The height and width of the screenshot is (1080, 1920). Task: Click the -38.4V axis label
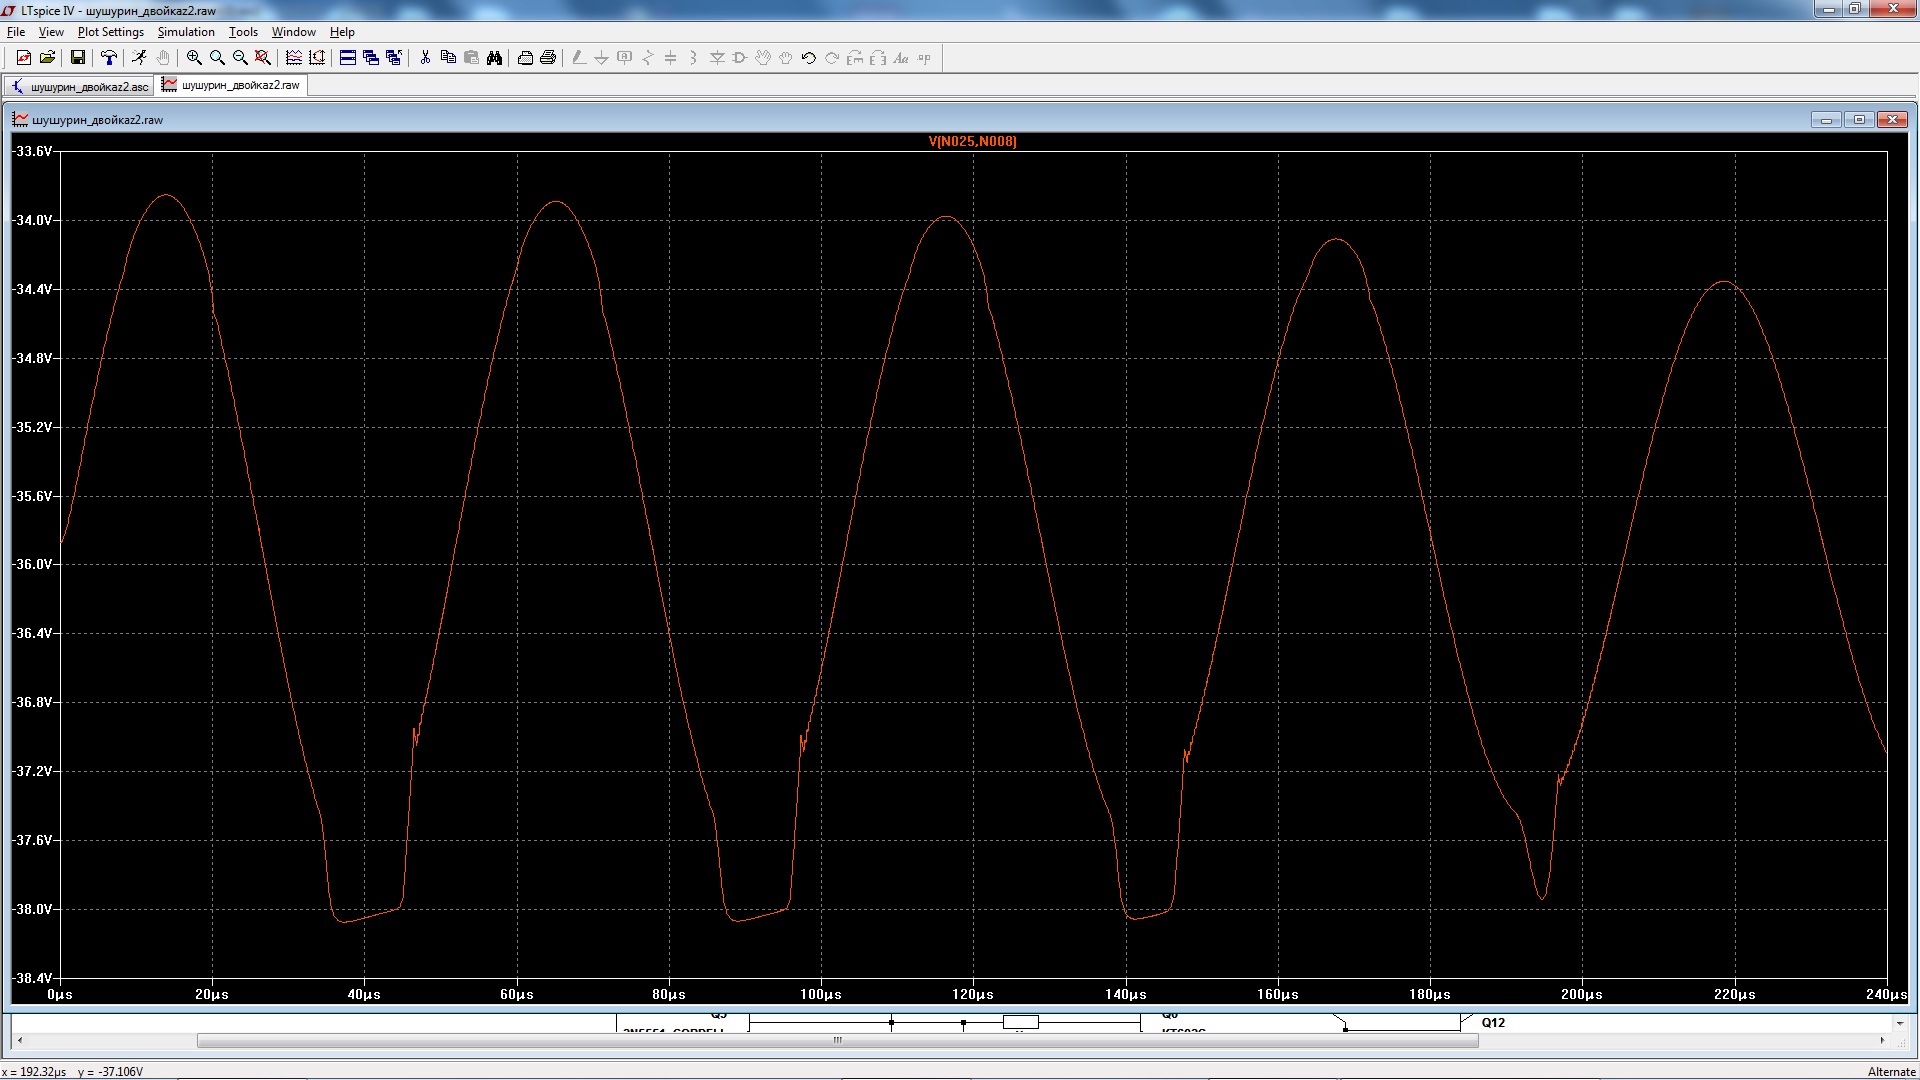click(x=31, y=978)
